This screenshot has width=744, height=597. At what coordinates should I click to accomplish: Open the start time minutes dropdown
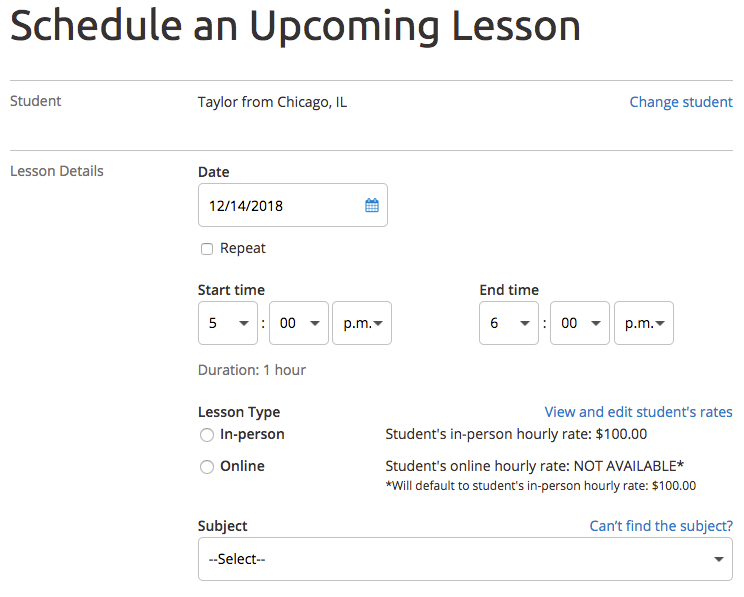pyautogui.click(x=299, y=323)
